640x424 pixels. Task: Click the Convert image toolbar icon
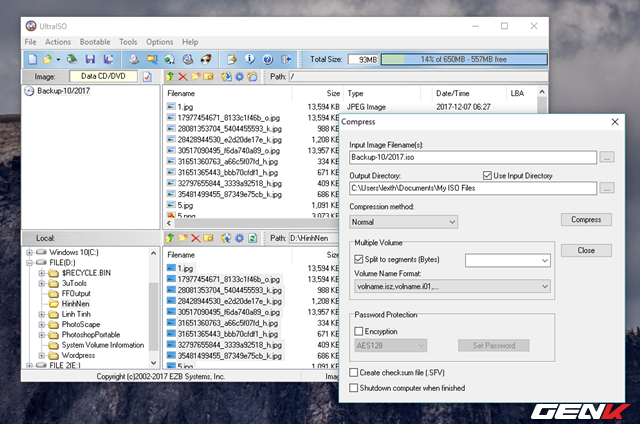(152, 60)
